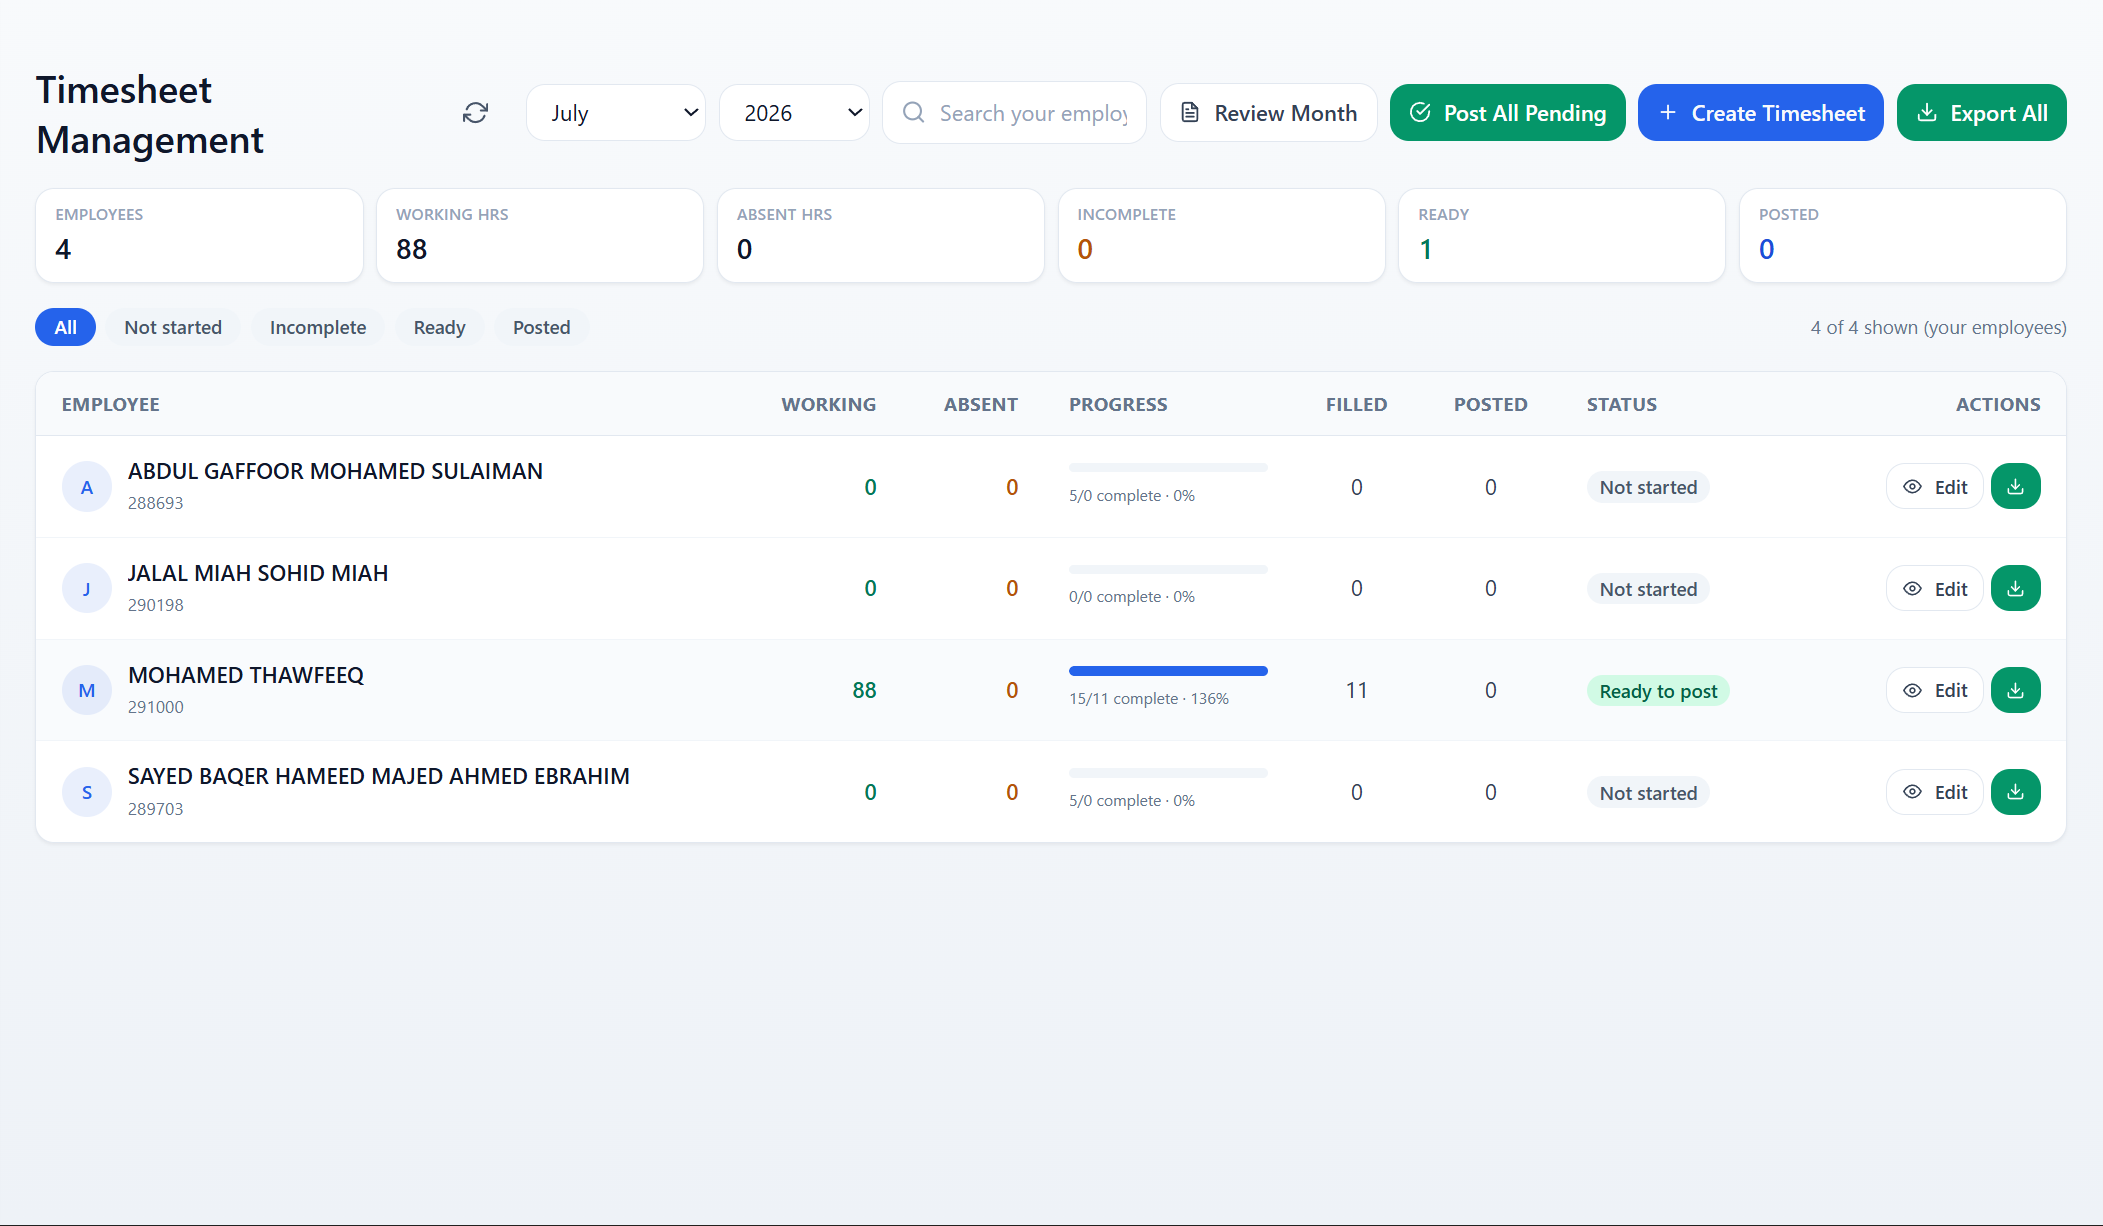Click the Absent Hrs summary card
This screenshot has height=1226, width=2103.
(881, 236)
